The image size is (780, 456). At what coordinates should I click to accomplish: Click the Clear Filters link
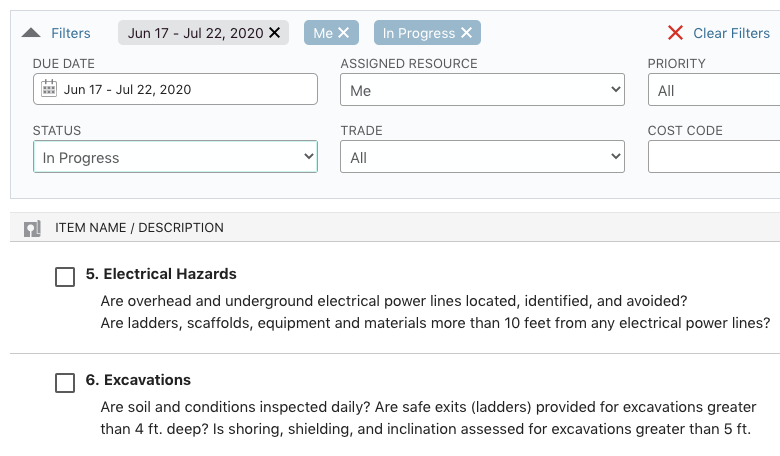[731, 33]
